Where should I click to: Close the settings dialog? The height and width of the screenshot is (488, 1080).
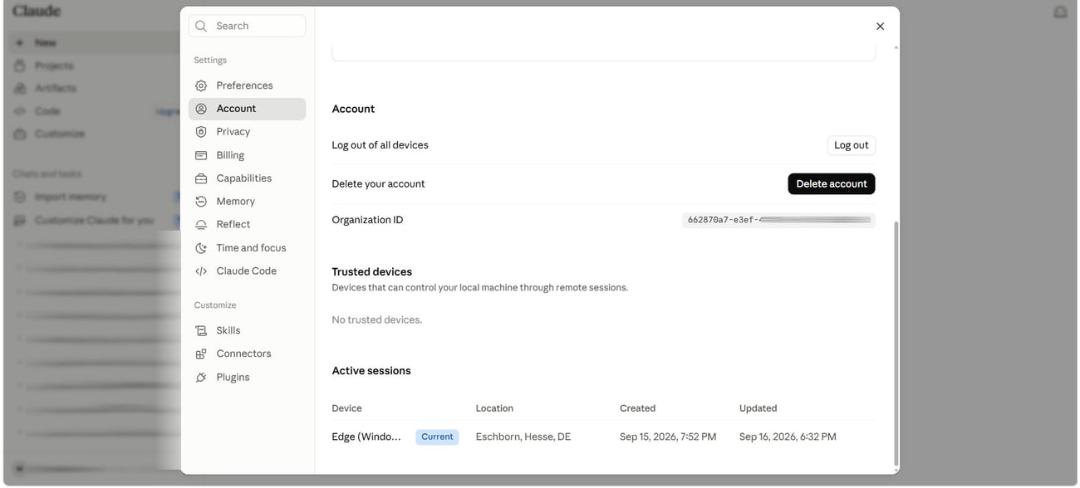[x=880, y=26]
